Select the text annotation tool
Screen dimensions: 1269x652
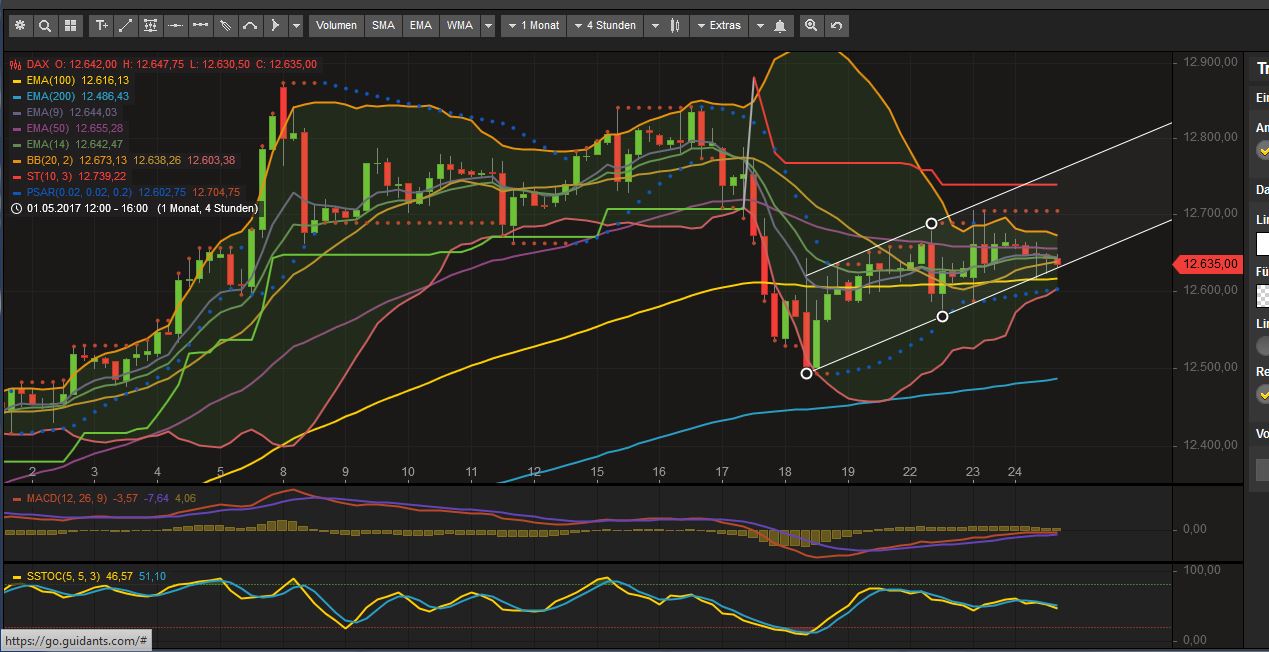(x=101, y=25)
